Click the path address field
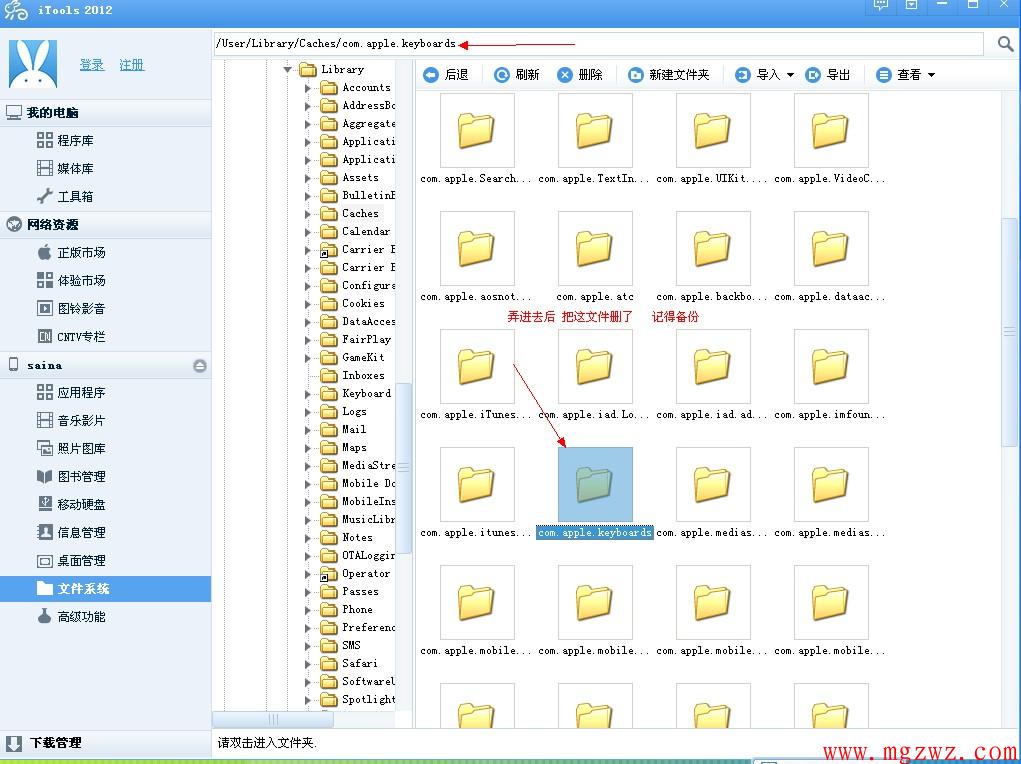Viewport: 1021px width, 764px height. click(x=598, y=44)
